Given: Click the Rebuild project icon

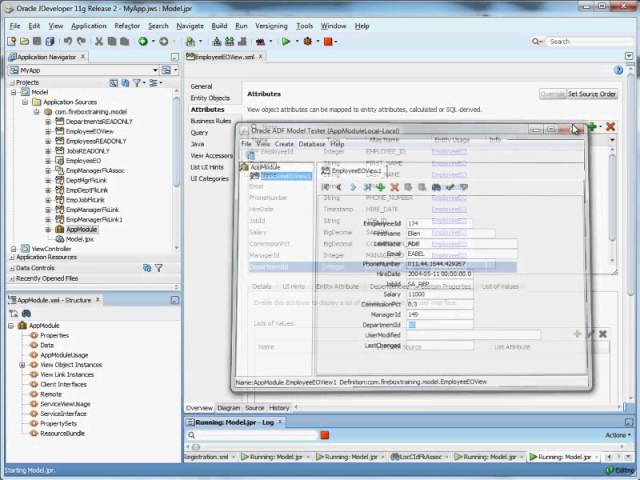Looking at the screenshot, I should coord(230,41).
